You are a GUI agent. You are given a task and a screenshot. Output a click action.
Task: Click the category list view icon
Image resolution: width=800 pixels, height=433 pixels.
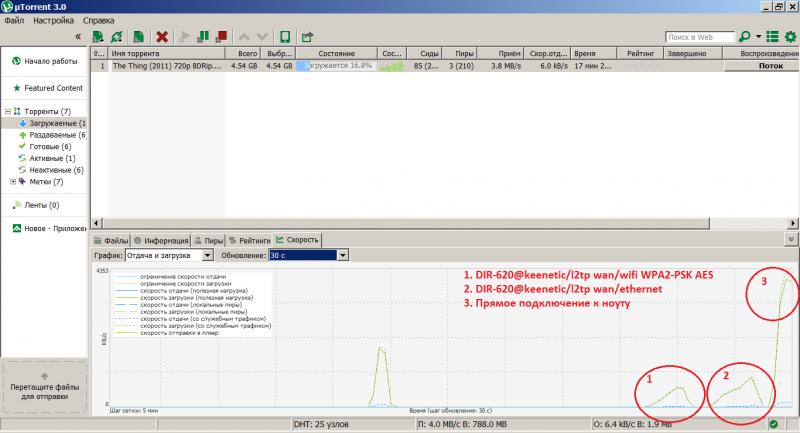click(x=772, y=37)
